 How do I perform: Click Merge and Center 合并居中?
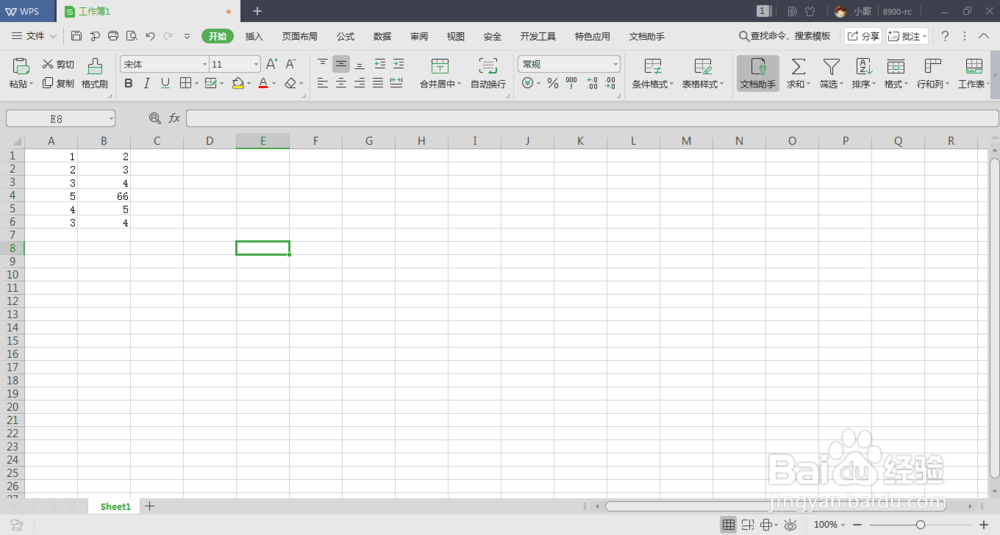click(440, 73)
